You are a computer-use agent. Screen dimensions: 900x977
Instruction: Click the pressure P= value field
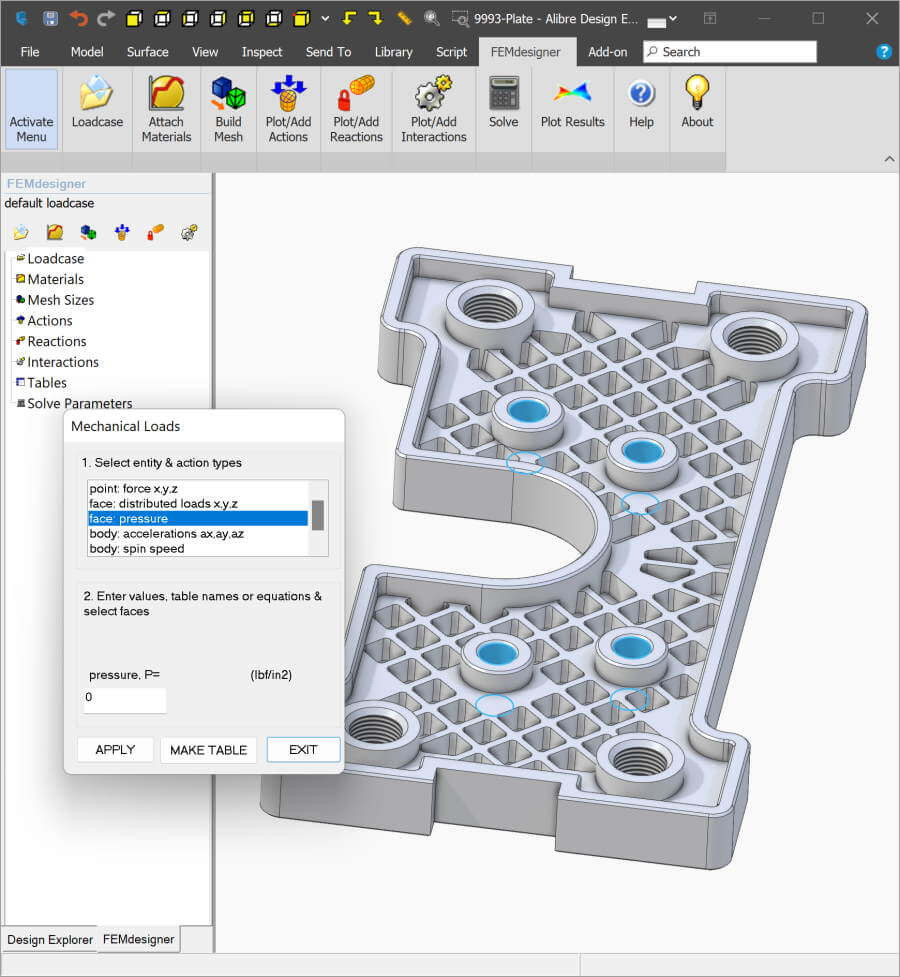[x=125, y=700]
